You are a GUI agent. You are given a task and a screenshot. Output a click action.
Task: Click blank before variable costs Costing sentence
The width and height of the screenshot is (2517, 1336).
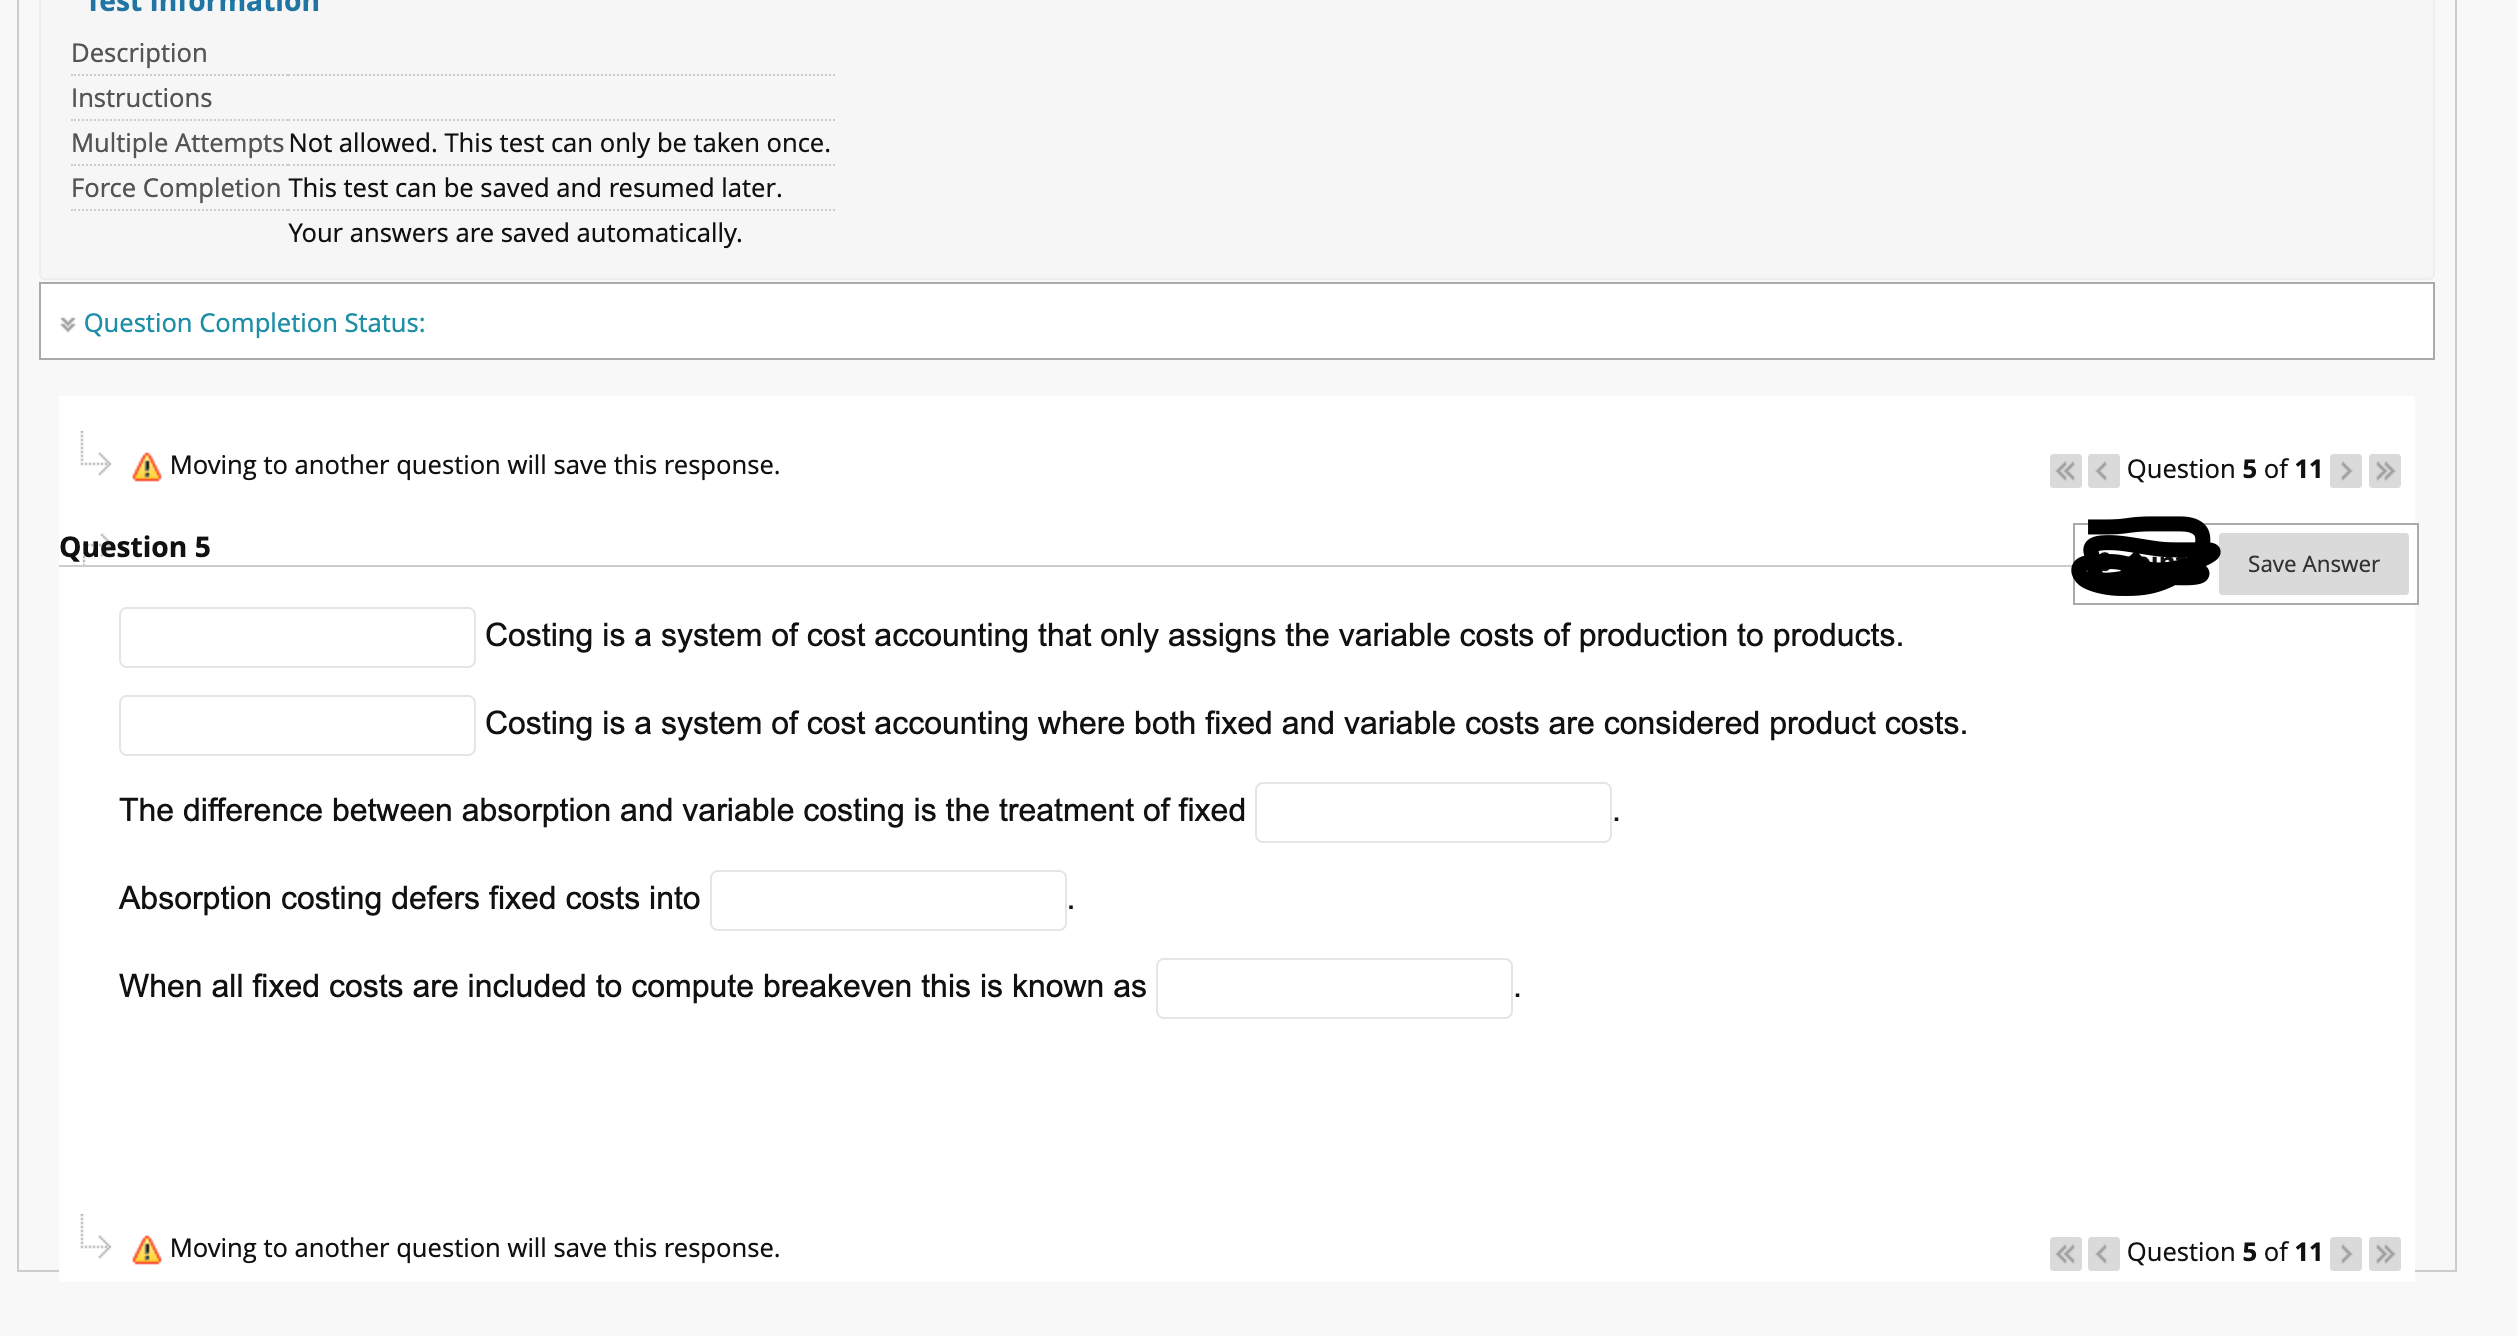point(297,637)
